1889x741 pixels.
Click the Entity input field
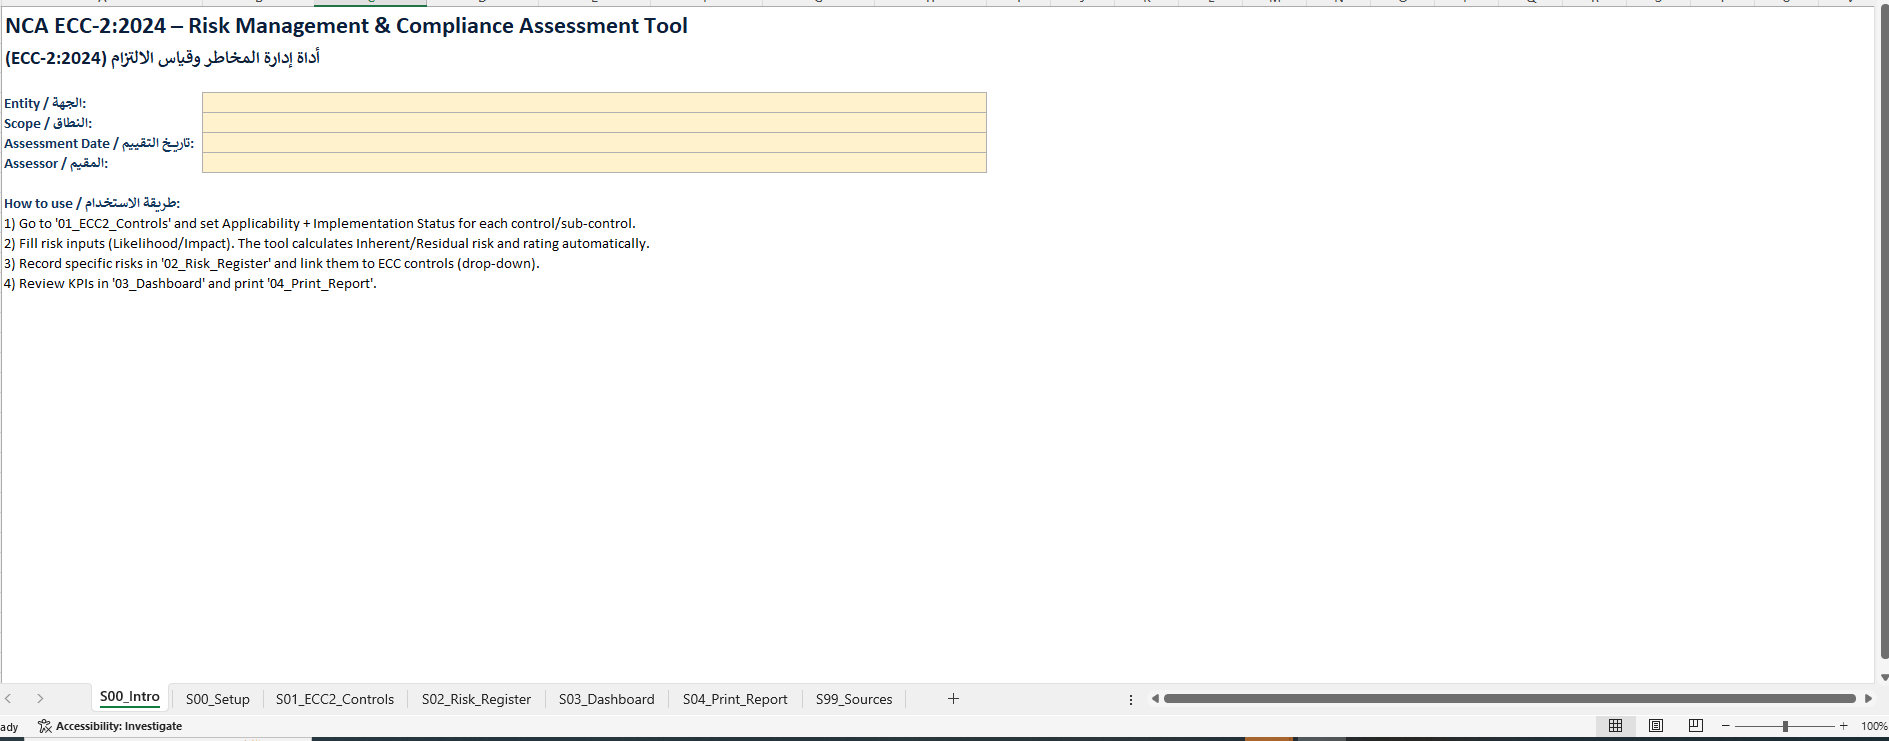pos(594,103)
